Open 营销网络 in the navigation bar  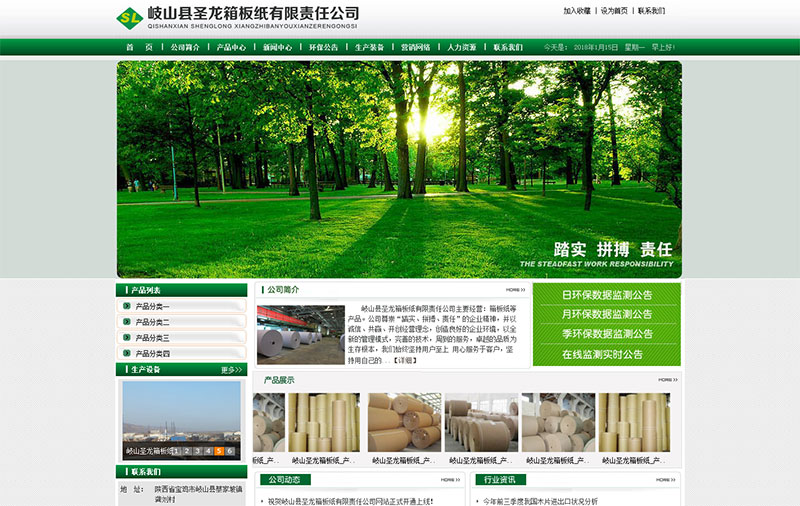pyautogui.click(x=415, y=47)
